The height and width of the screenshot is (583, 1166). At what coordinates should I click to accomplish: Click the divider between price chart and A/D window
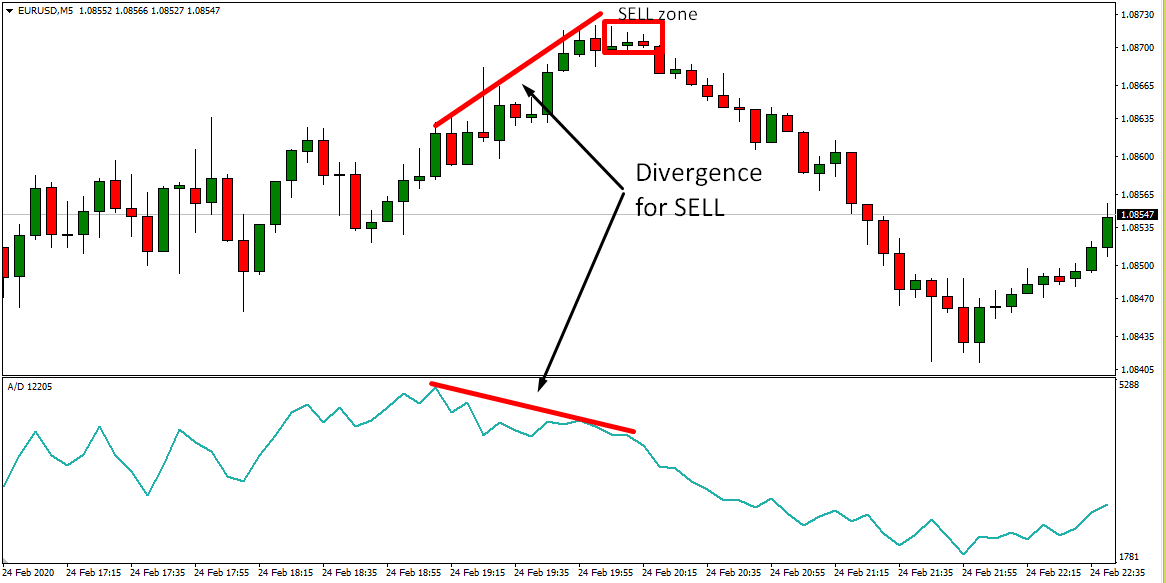click(560, 376)
